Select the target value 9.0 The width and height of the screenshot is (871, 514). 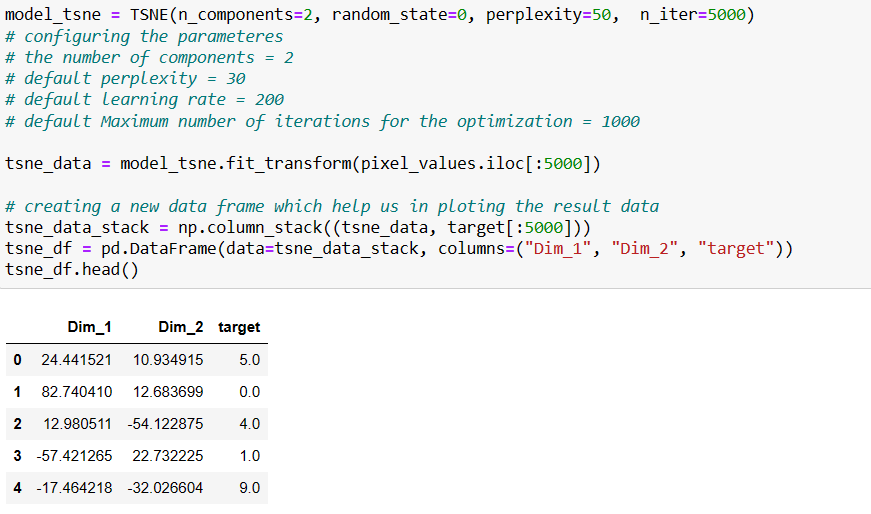coord(249,487)
